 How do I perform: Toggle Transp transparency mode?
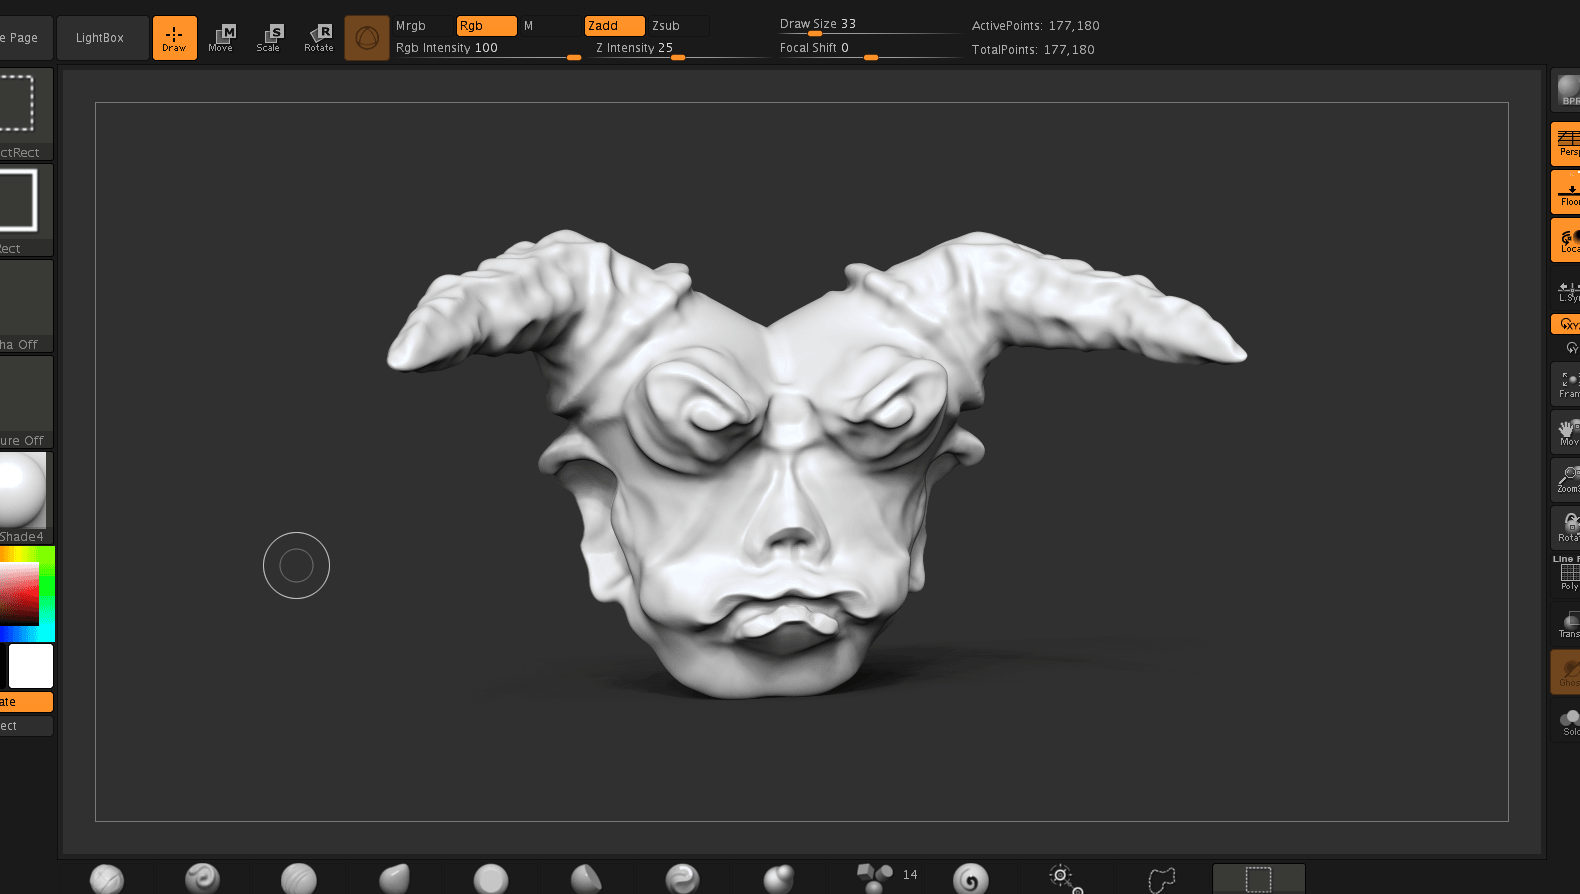pyautogui.click(x=1567, y=623)
